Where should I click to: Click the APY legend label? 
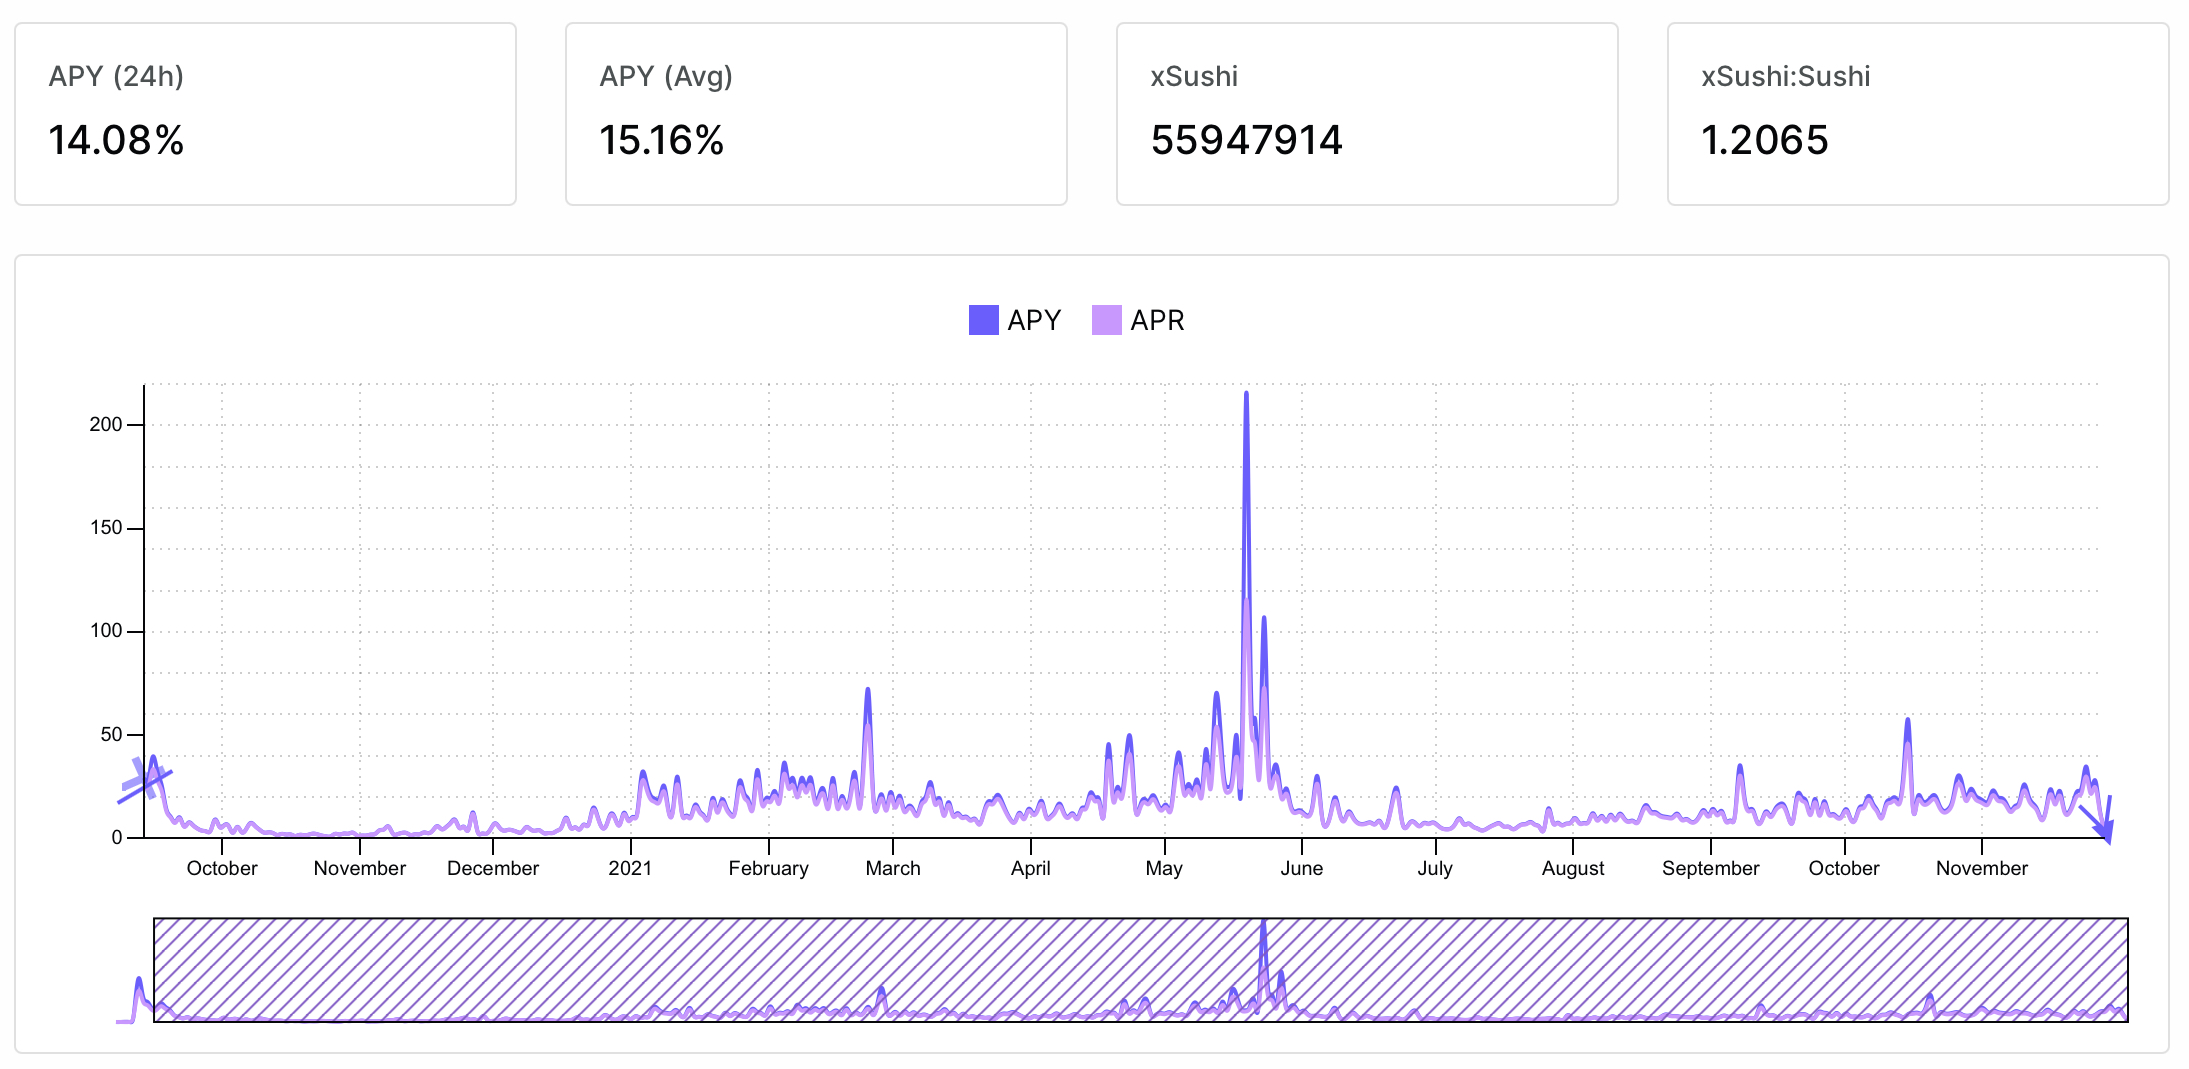click(x=1034, y=320)
